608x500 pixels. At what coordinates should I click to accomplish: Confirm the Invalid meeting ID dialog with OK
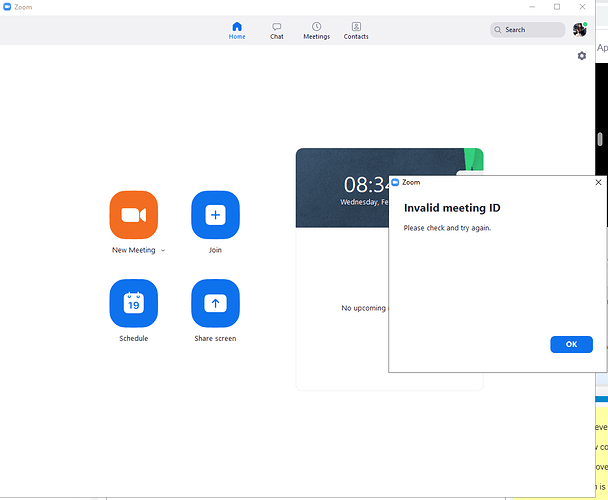(571, 344)
